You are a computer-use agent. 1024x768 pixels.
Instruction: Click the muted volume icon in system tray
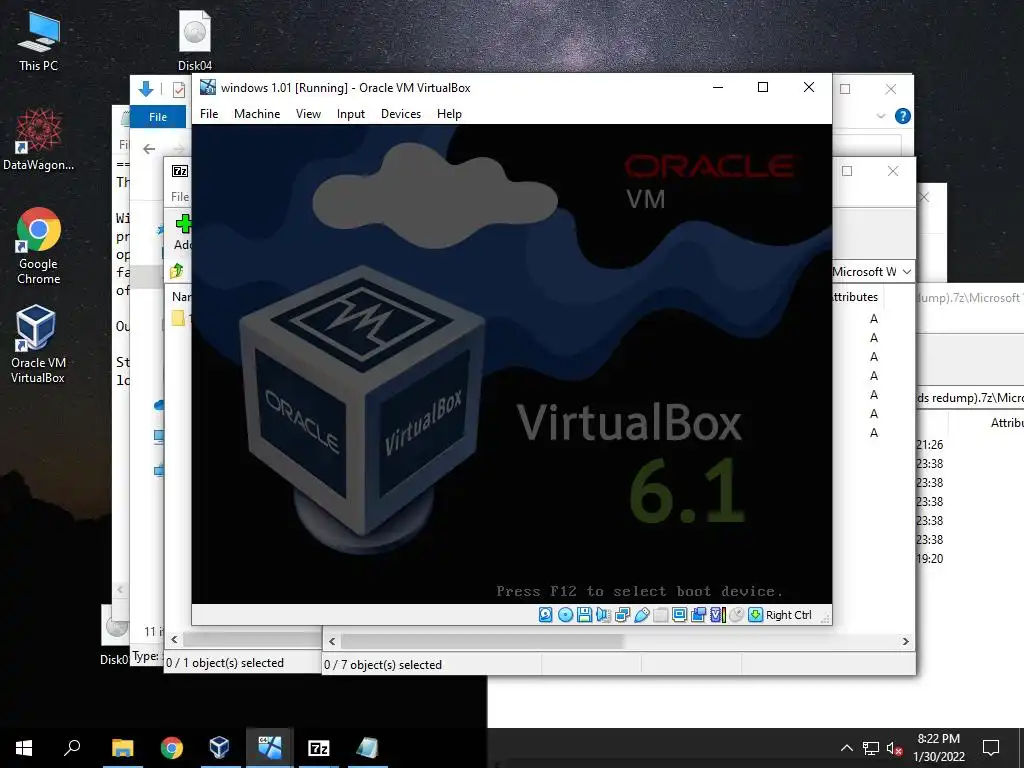[894, 748]
